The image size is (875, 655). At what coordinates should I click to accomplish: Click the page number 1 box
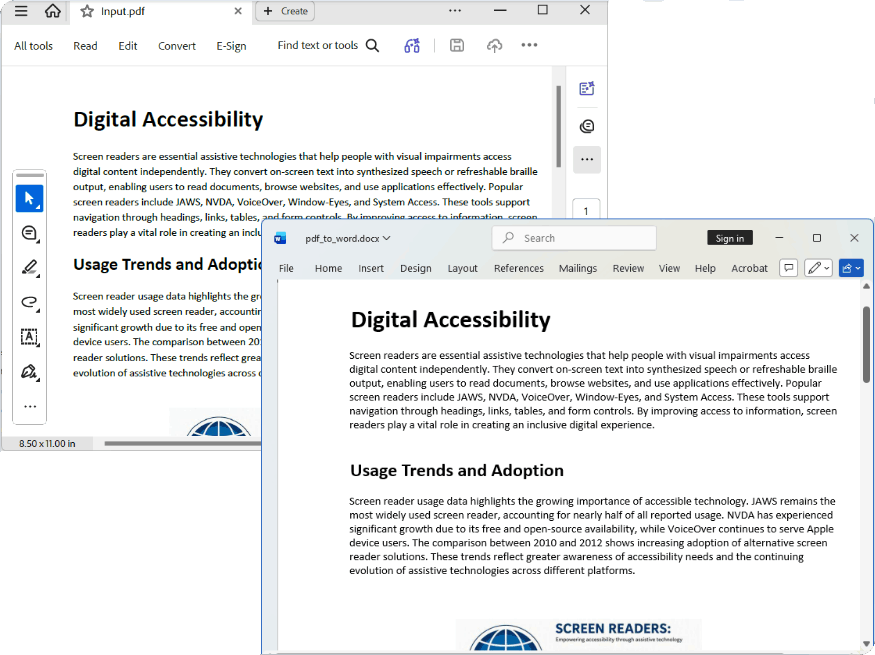coord(586,210)
